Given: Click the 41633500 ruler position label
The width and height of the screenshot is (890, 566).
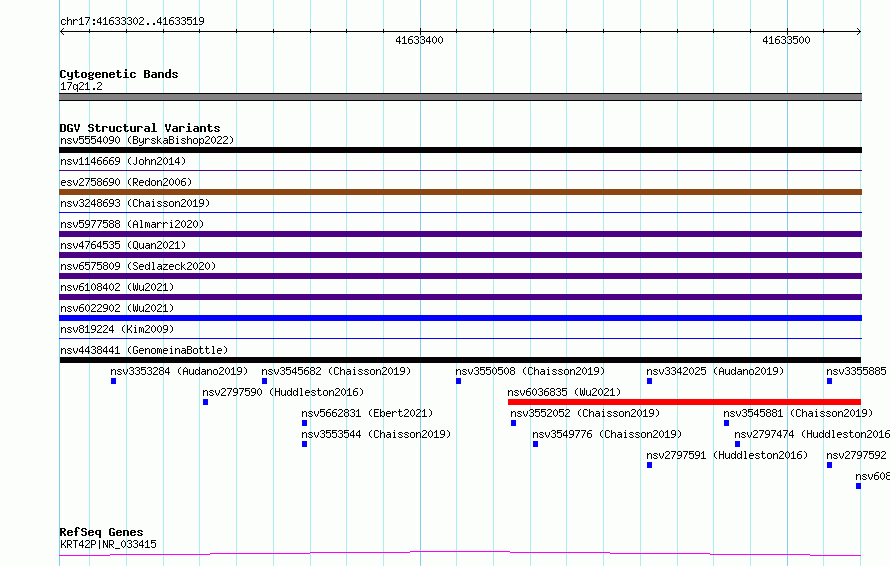Looking at the screenshot, I should (786, 40).
